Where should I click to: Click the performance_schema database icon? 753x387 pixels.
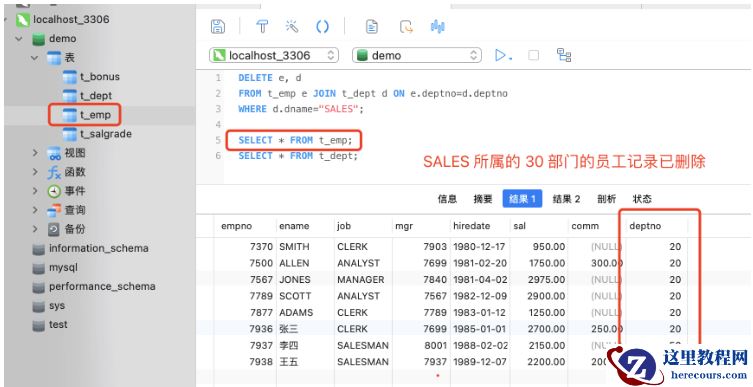[38, 287]
